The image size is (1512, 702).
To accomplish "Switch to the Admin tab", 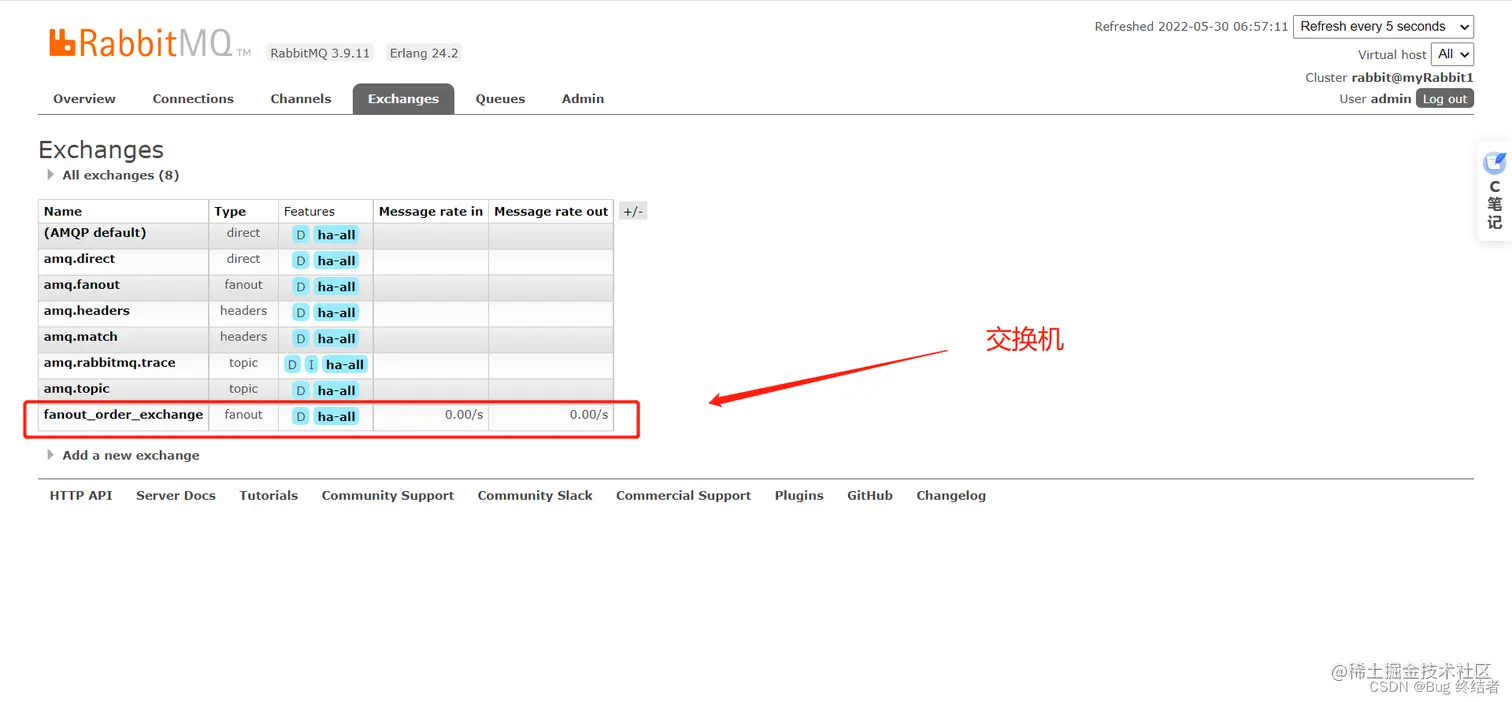I will [x=583, y=99].
